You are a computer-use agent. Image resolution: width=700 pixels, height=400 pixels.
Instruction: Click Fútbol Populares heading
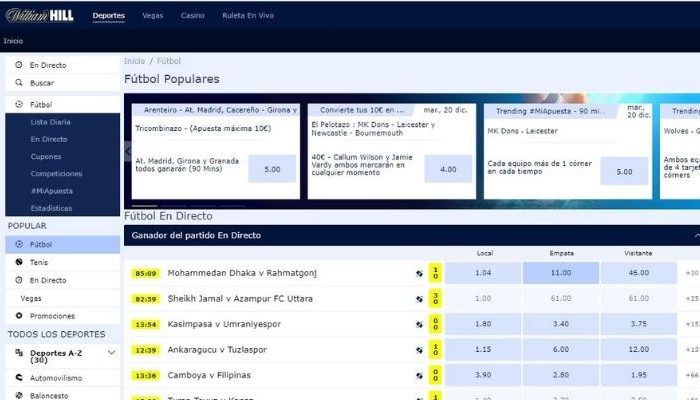(x=172, y=79)
